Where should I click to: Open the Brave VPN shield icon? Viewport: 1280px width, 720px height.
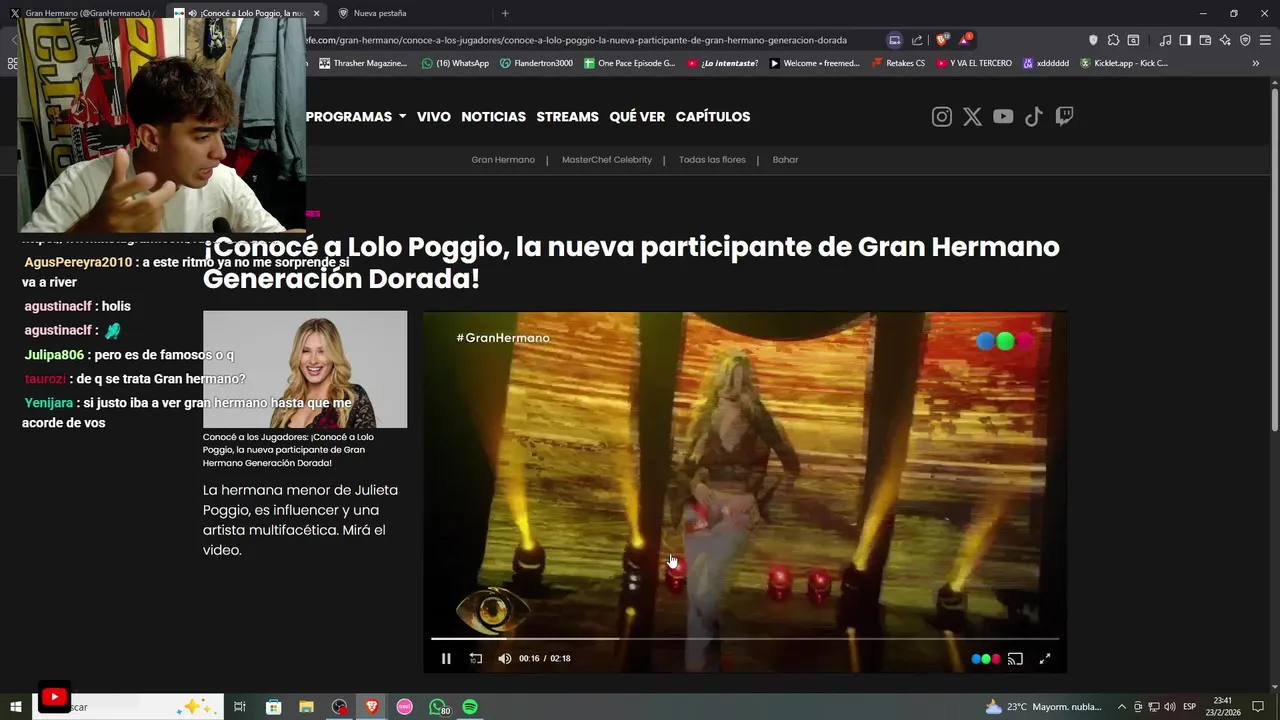tap(1245, 40)
